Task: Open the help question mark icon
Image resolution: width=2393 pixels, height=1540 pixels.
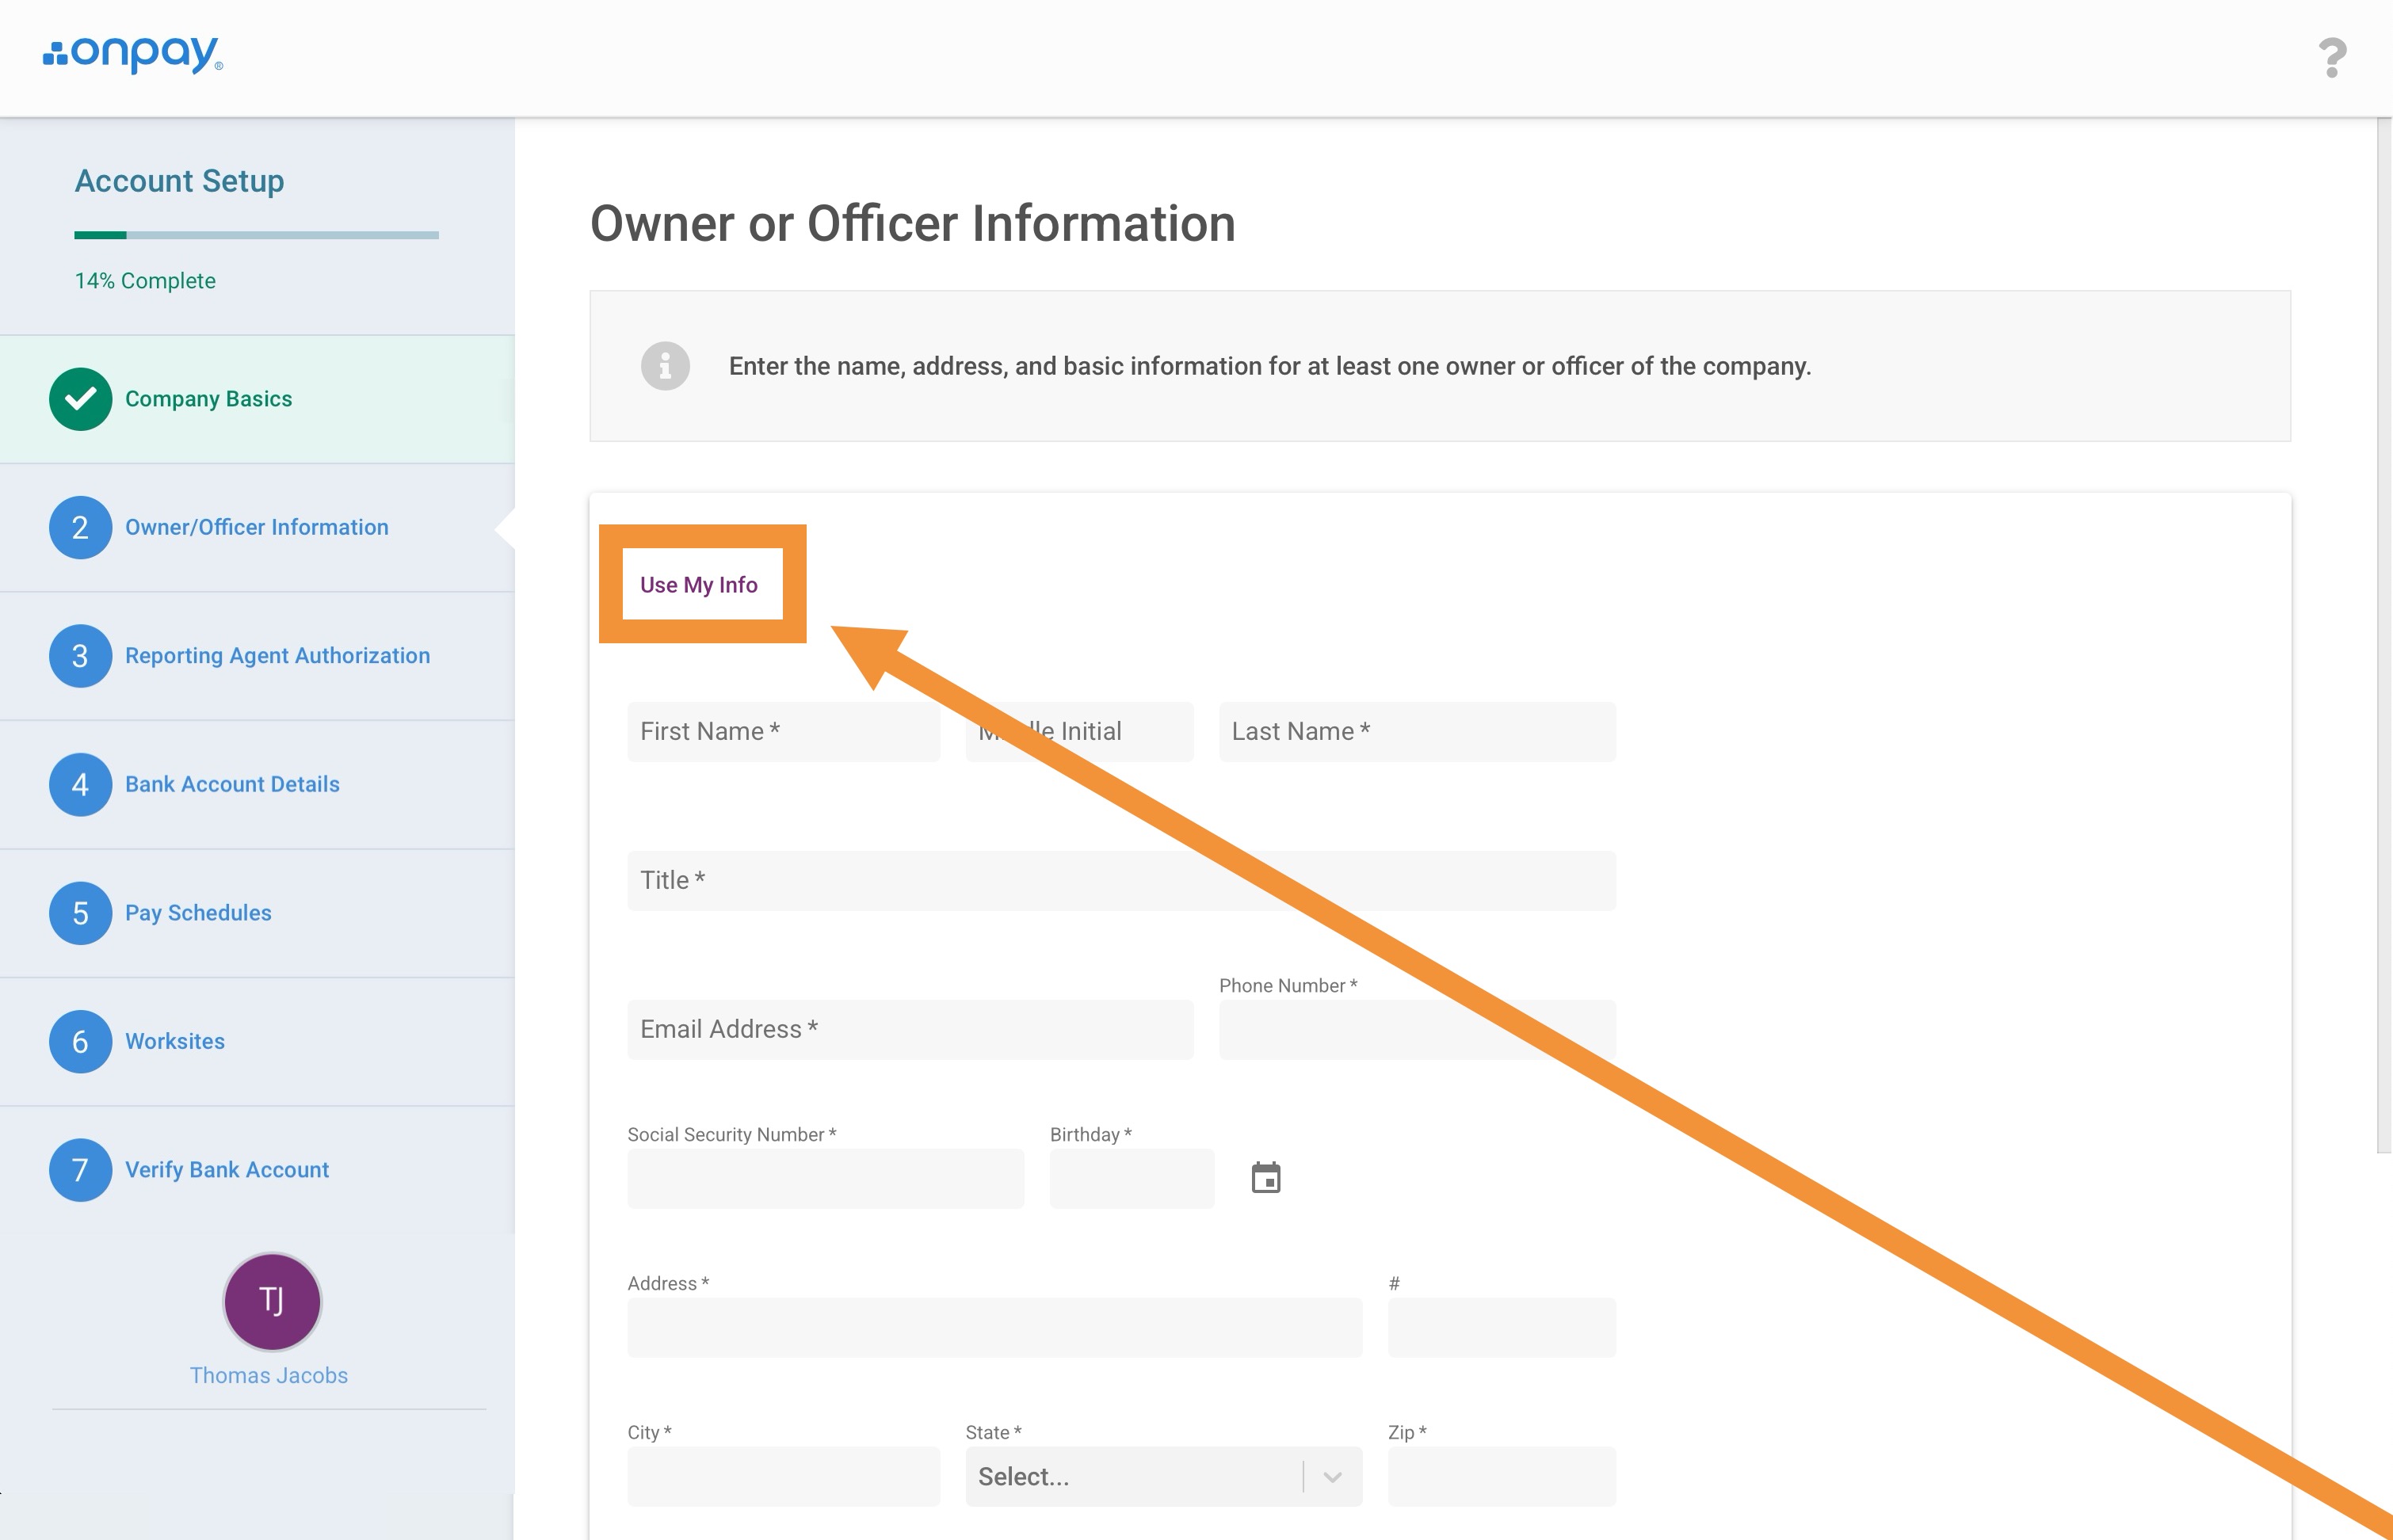Action: pos(2331,58)
